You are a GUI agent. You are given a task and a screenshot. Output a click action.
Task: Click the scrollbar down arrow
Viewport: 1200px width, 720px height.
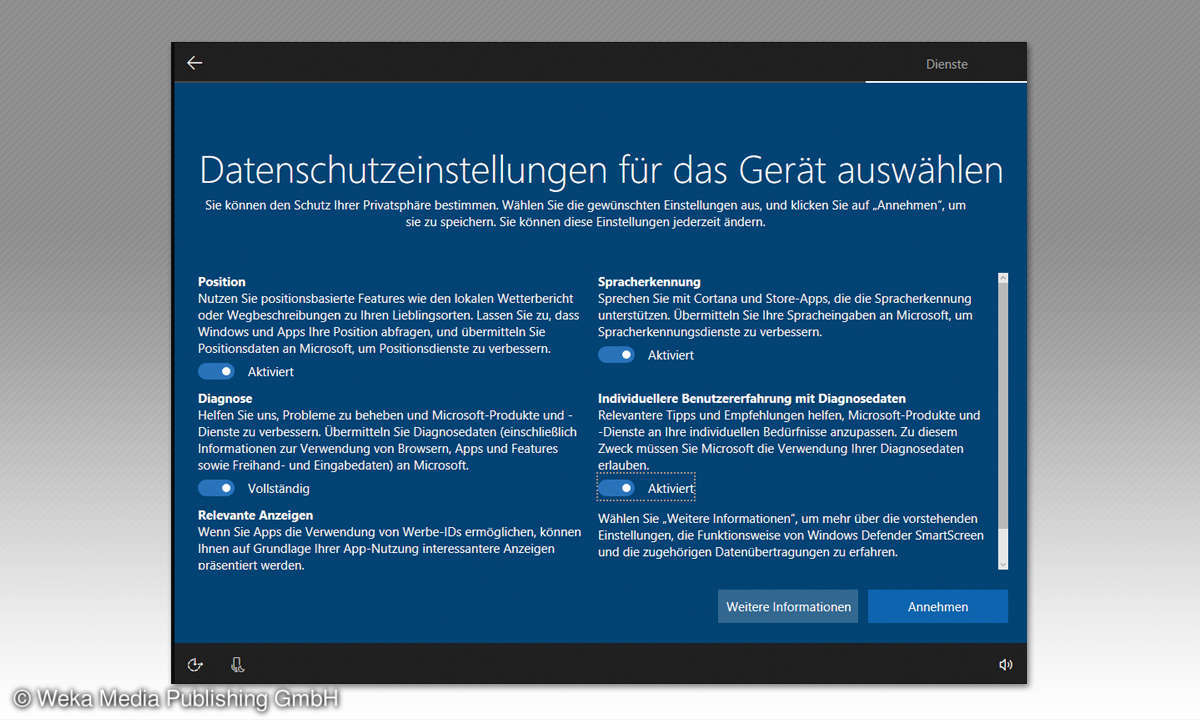tap(1003, 564)
